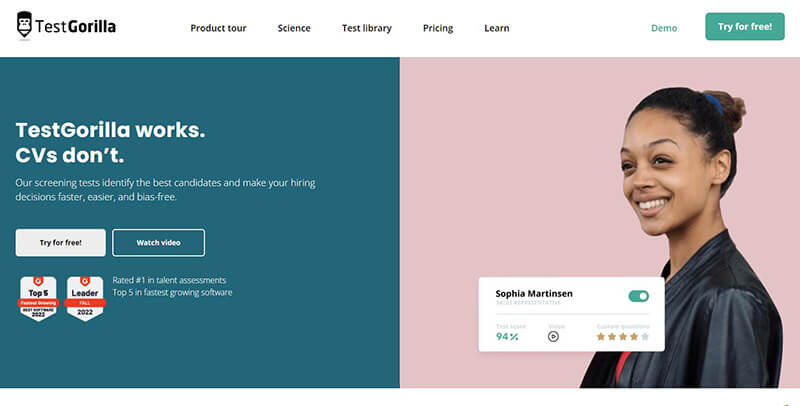The image size is (800, 406).
Task: Play the candidate video icon in card
Action: point(553,337)
